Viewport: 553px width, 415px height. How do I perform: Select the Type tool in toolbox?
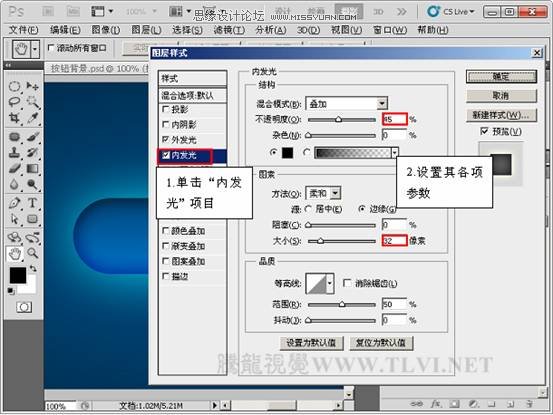[32, 203]
